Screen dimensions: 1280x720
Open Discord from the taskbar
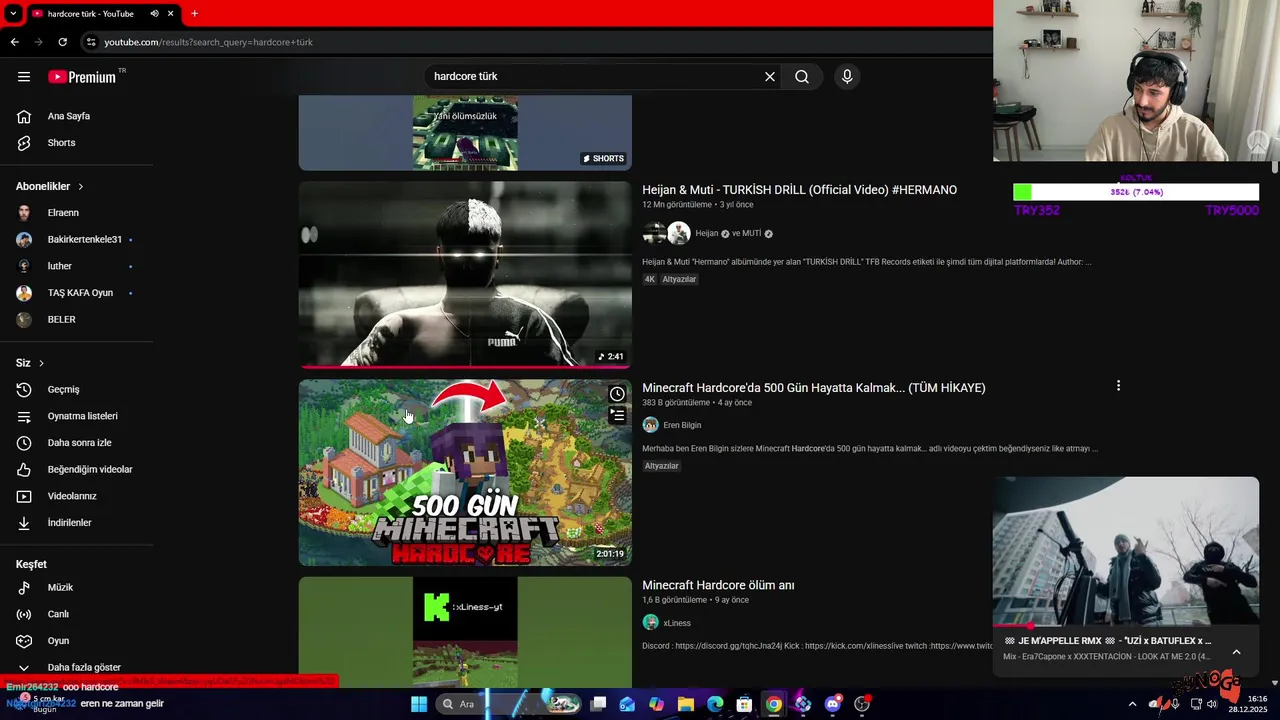tap(832, 704)
